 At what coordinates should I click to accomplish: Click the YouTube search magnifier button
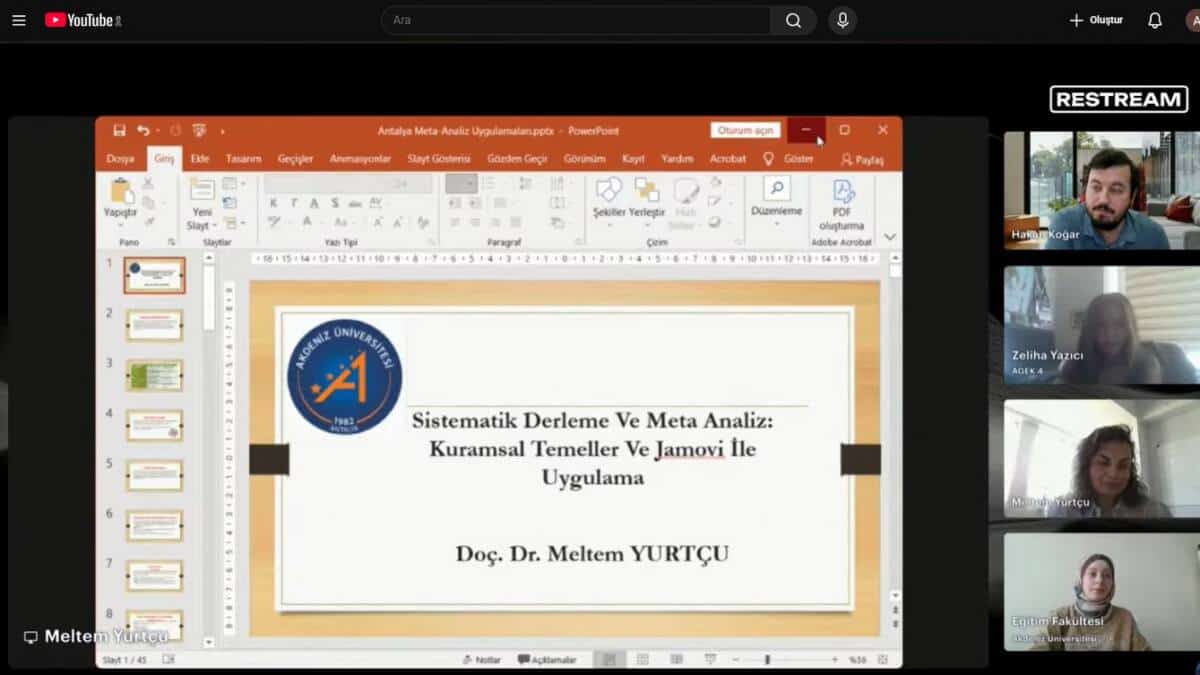[793, 20]
